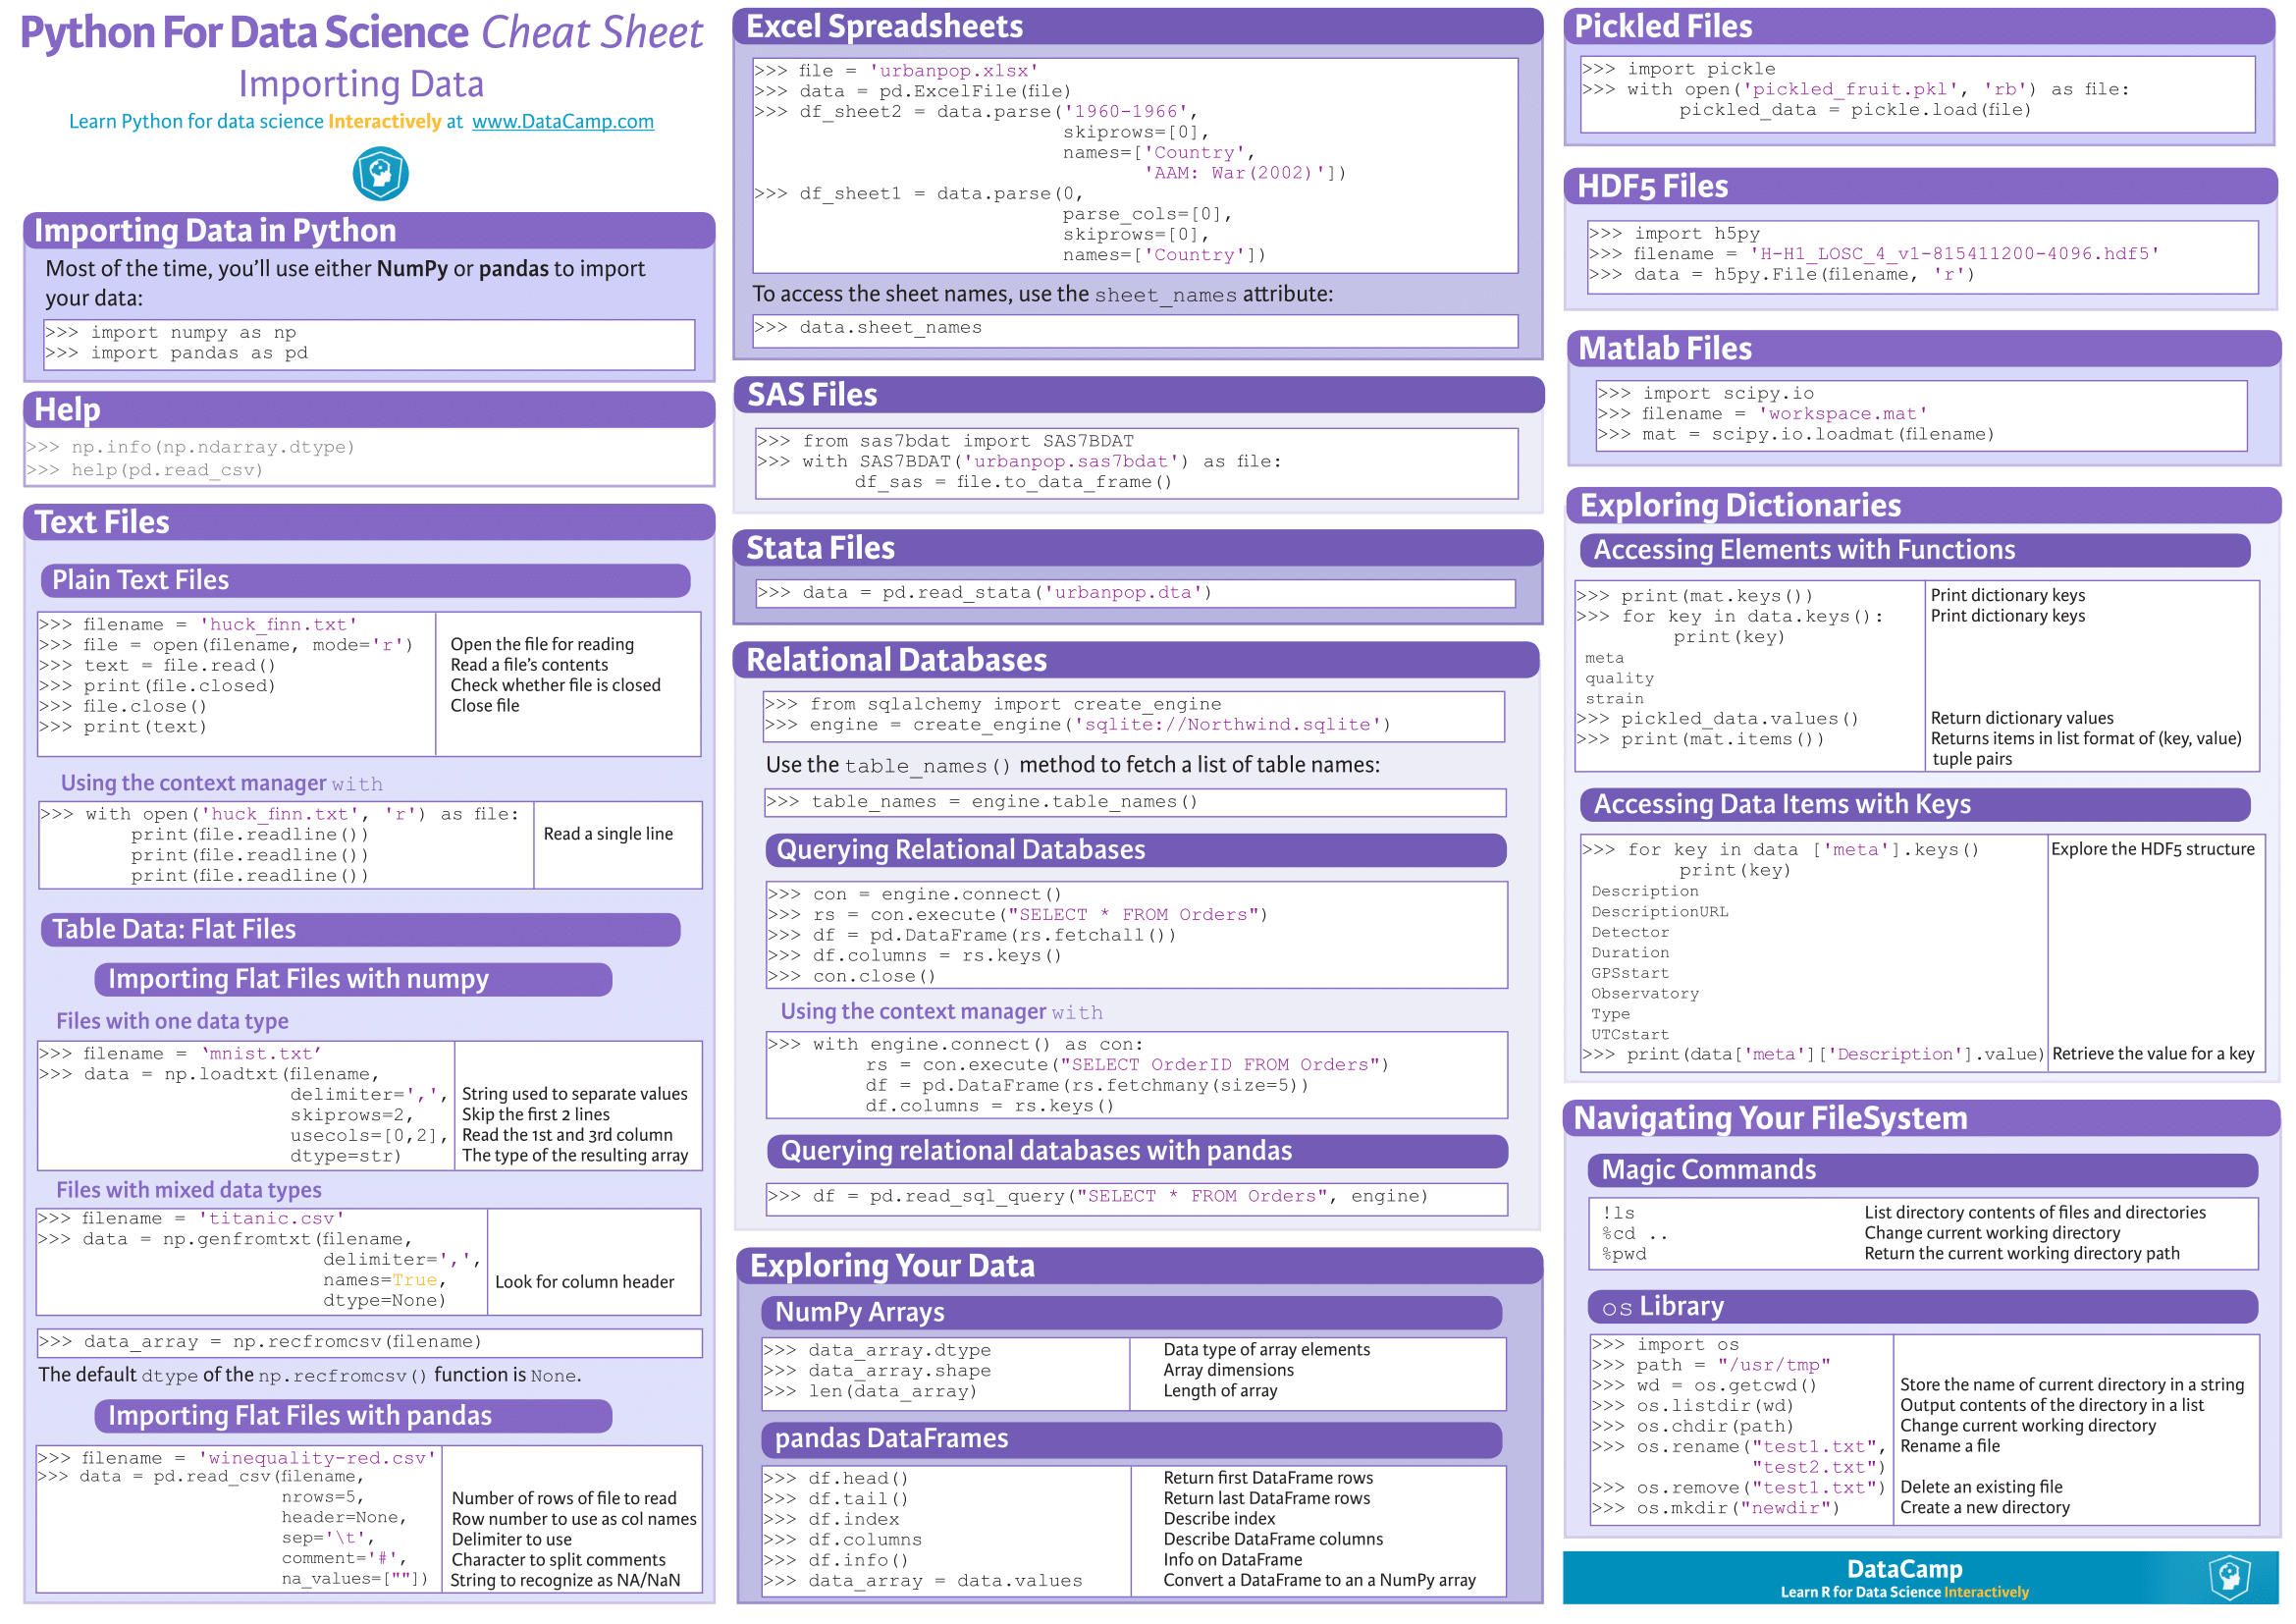The image size is (2296, 1624).
Task: Click the 'df.tail()' code line
Action: pos(836,1499)
